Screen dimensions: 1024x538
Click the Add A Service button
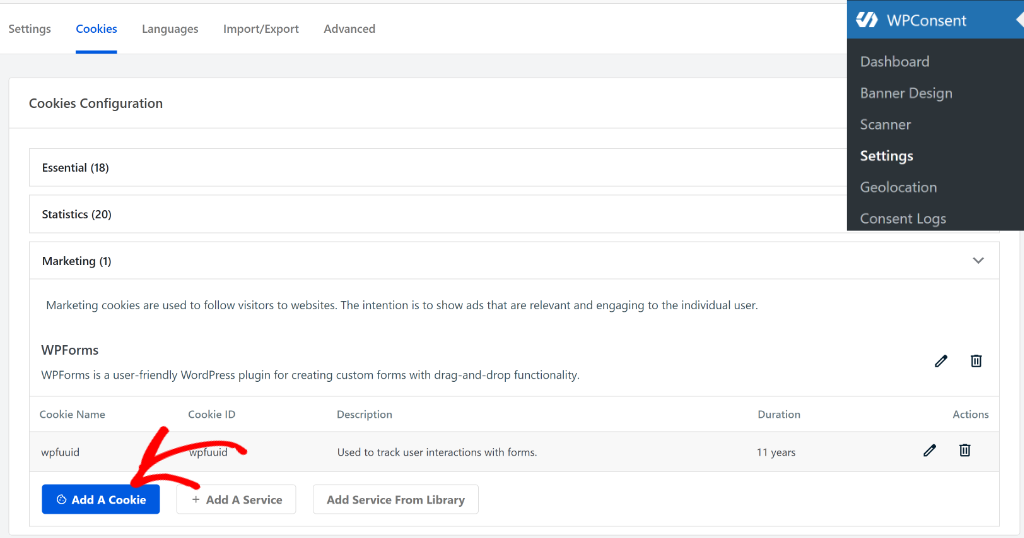coord(236,499)
